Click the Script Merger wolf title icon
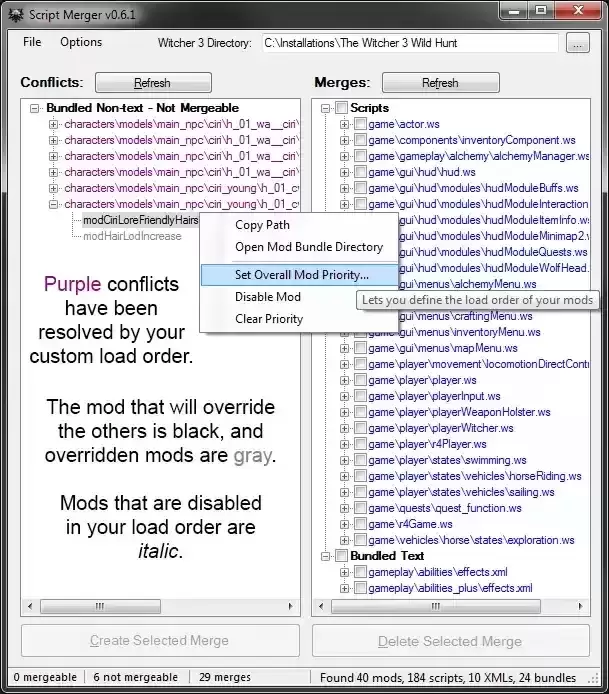 click(15, 12)
